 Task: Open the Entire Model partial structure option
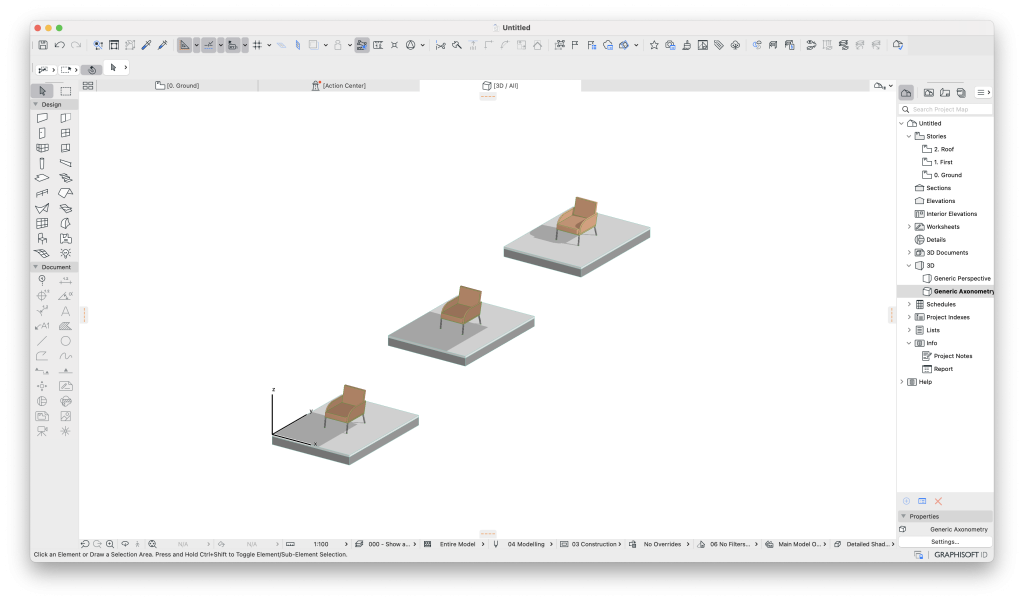click(x=457, y=544)
